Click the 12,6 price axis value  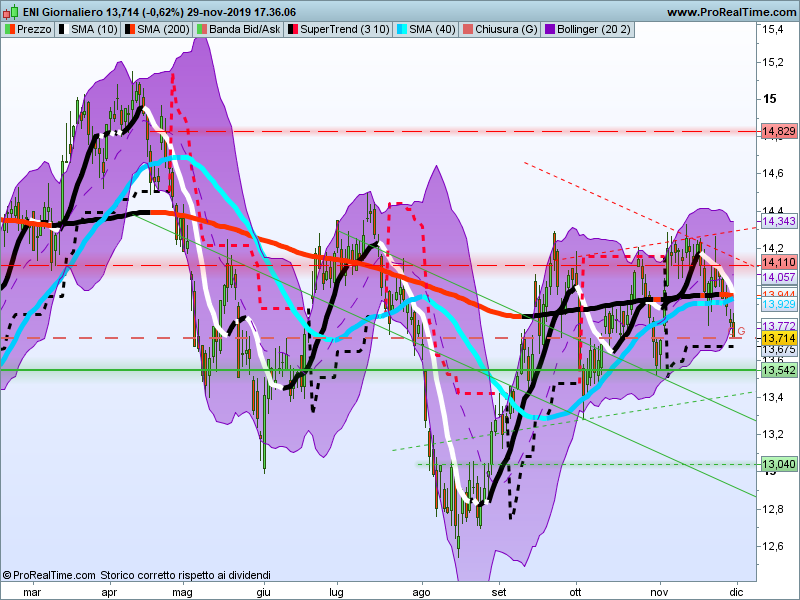tap(772, 546)
